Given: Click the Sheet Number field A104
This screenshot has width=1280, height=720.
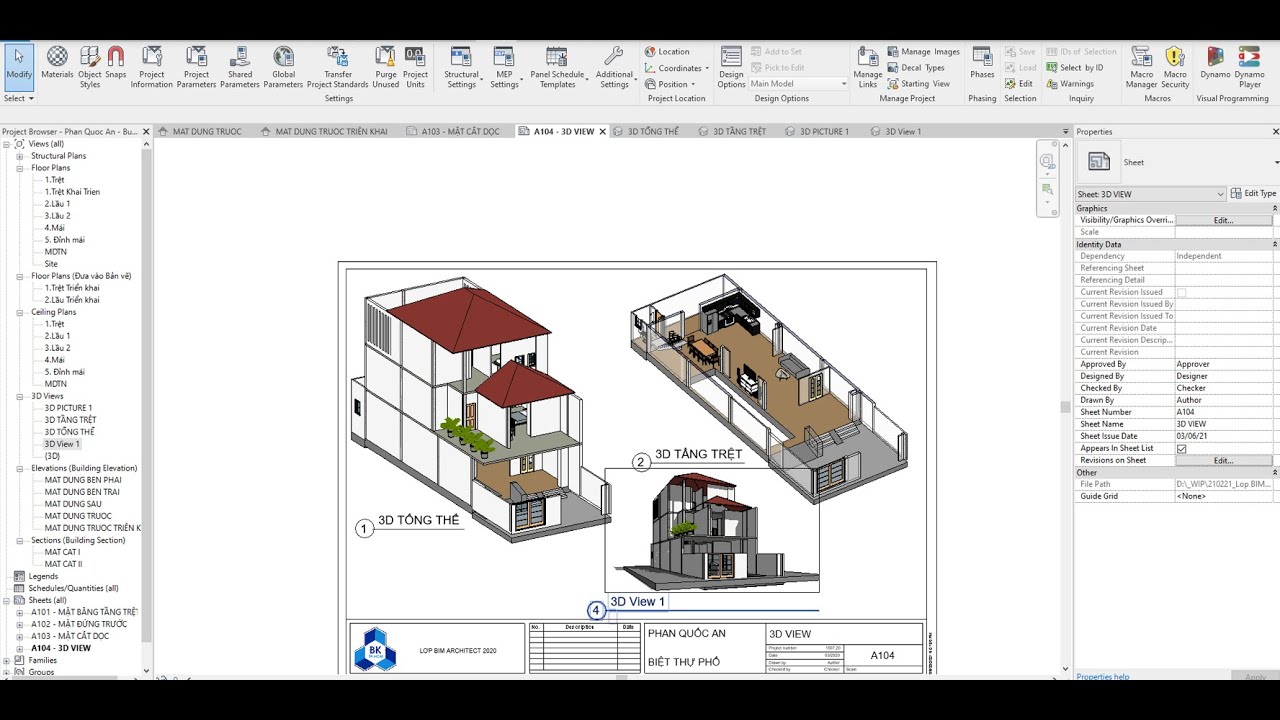Looking at the screenshot, I should (x=1224, y=412).
